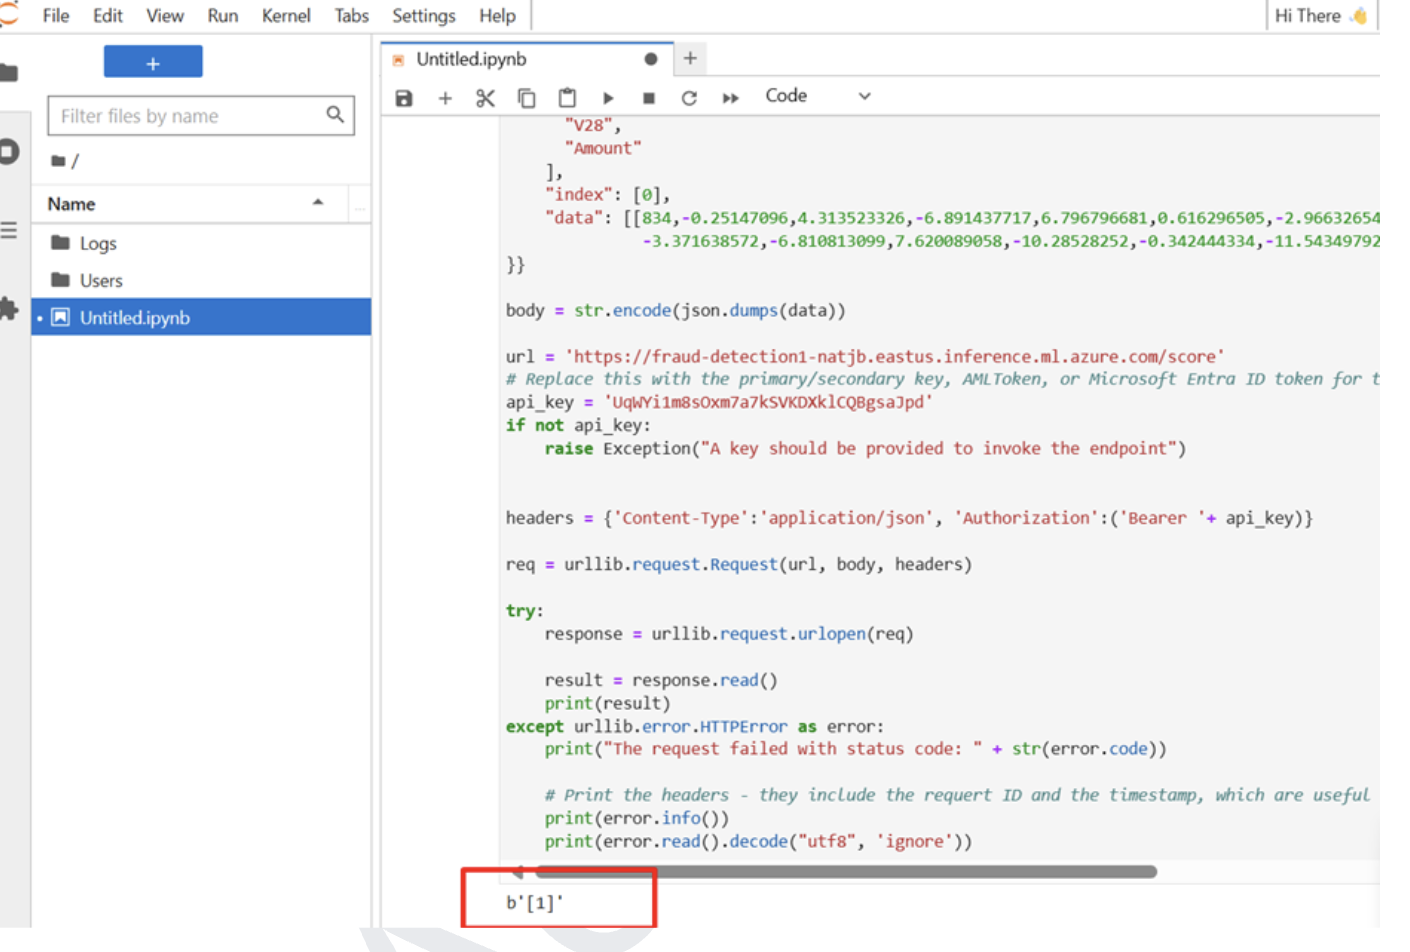
Task: Click the search magnifier icon in file filter
Action: [x=335, y=115]
